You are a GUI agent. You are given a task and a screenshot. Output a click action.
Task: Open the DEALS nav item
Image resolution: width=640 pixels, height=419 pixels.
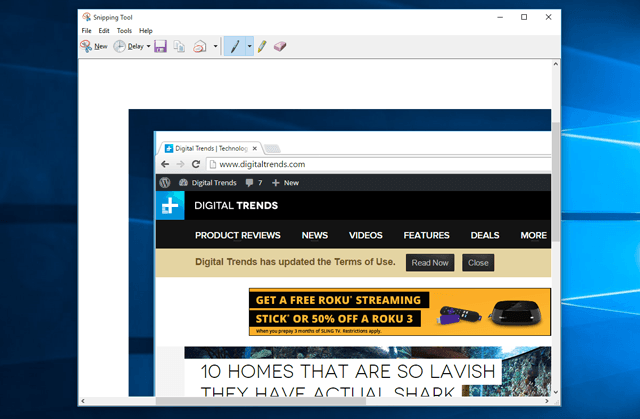click(485, 235)
